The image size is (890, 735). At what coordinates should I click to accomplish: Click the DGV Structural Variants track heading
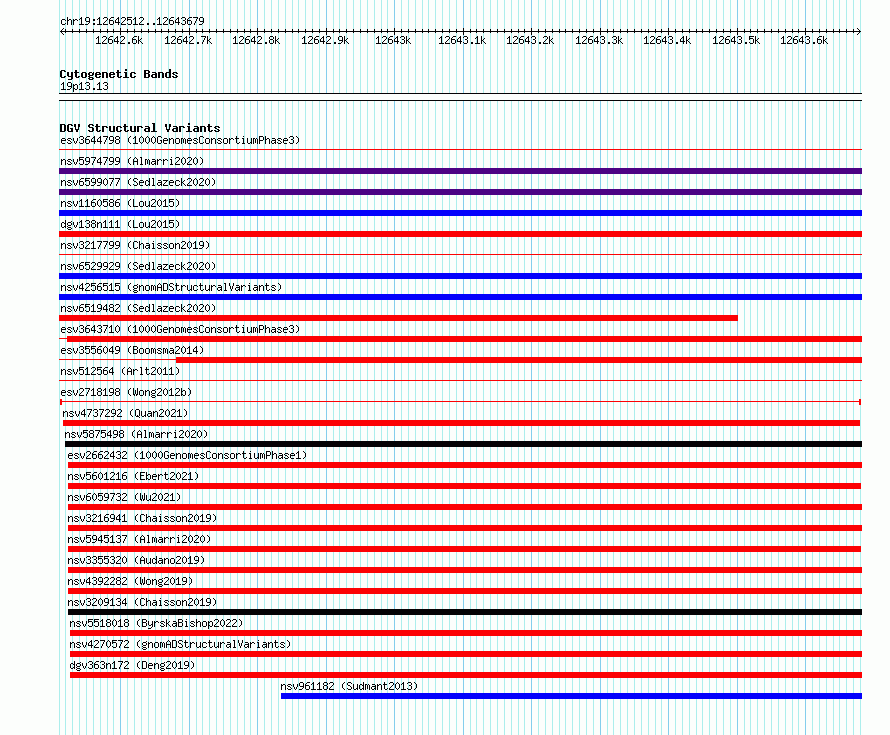tap(140, 128)
